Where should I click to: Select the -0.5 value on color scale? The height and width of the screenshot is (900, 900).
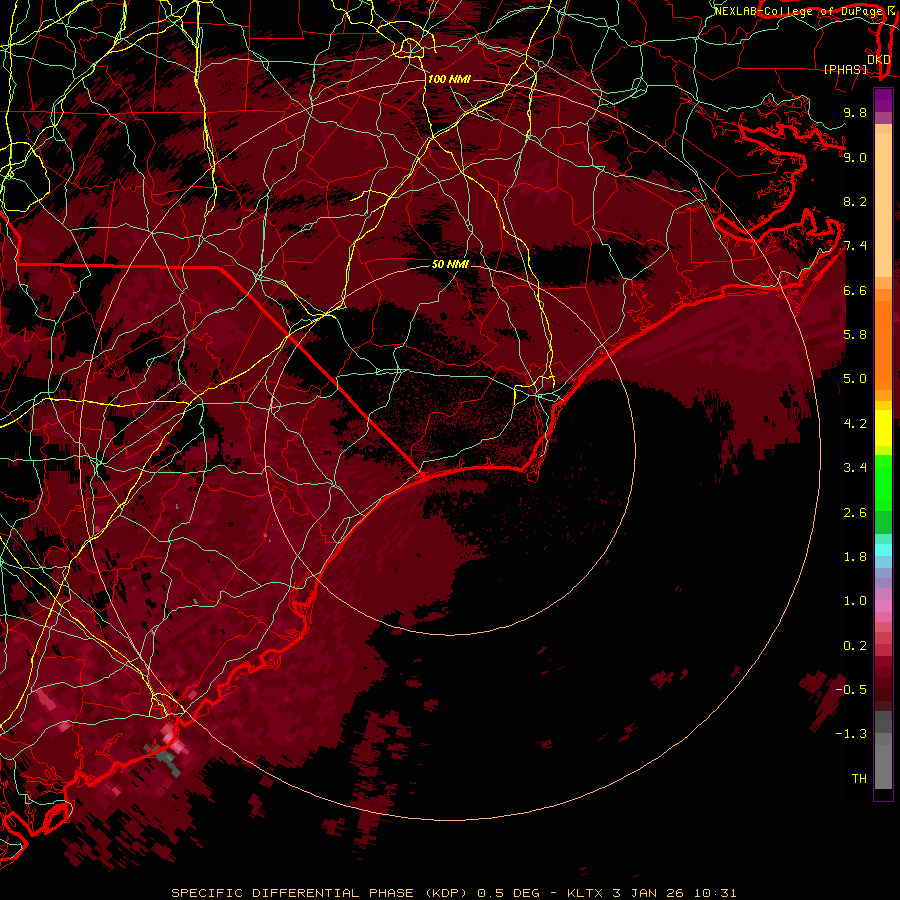click(x=851, y=690)
